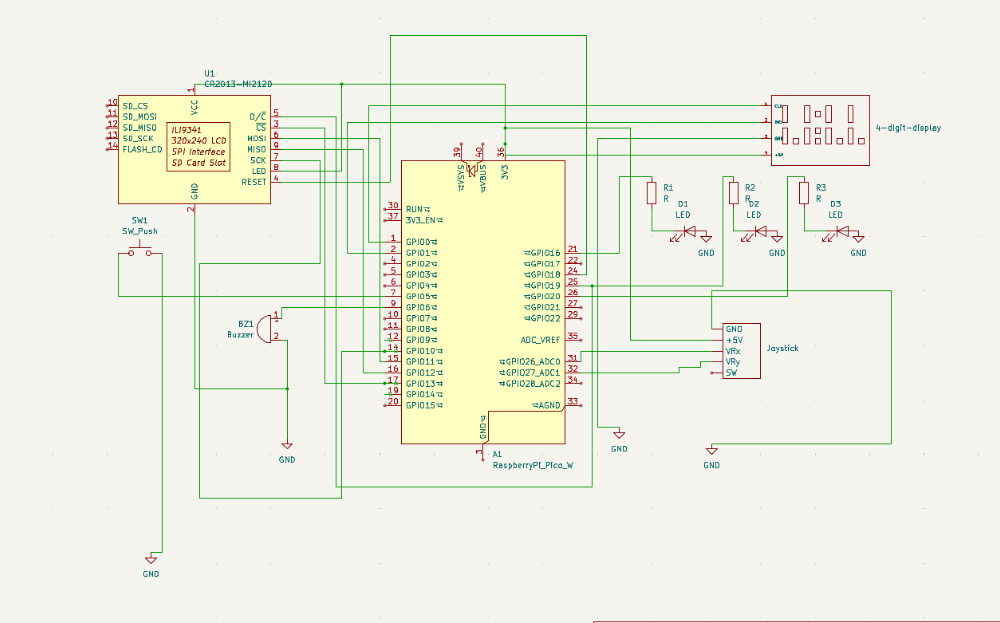1000x623 pixels.
Task: Click the Joystick label
Action: (x=783, y=348)
